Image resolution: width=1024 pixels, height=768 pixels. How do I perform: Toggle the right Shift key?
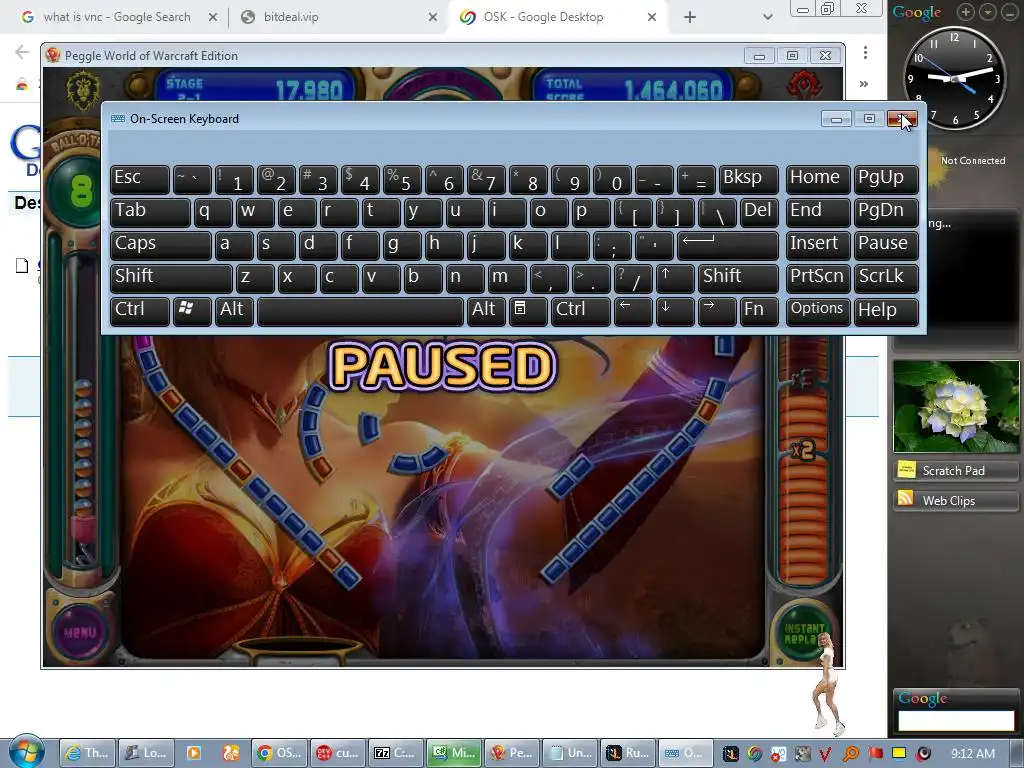739,278
